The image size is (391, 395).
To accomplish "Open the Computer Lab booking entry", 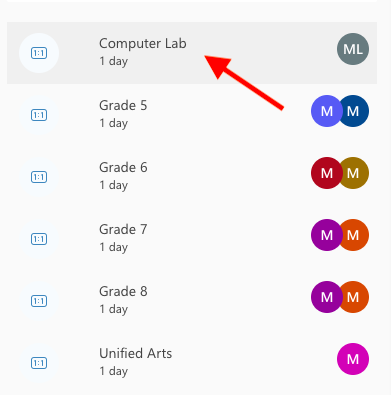I will click(192, 53).
